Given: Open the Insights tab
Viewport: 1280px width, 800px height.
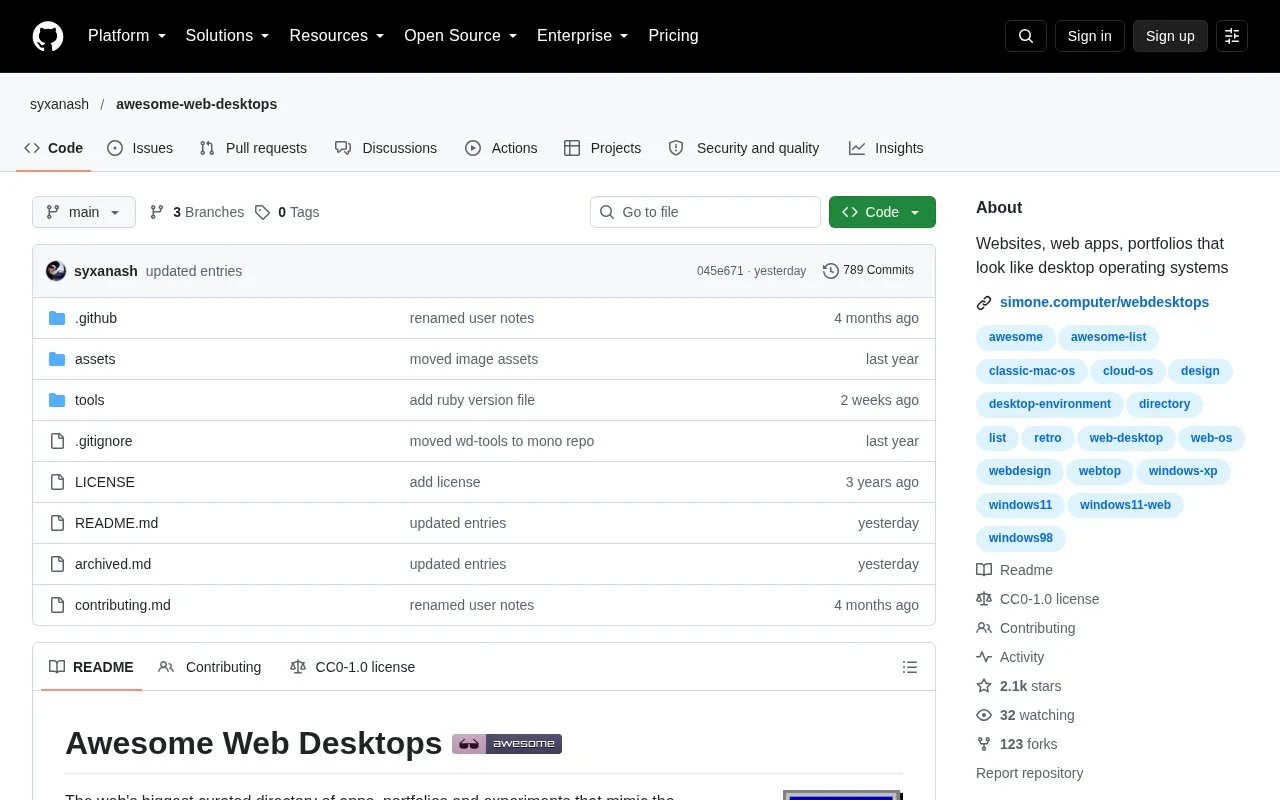Looking at the screenshot, I should click(886, 148).
